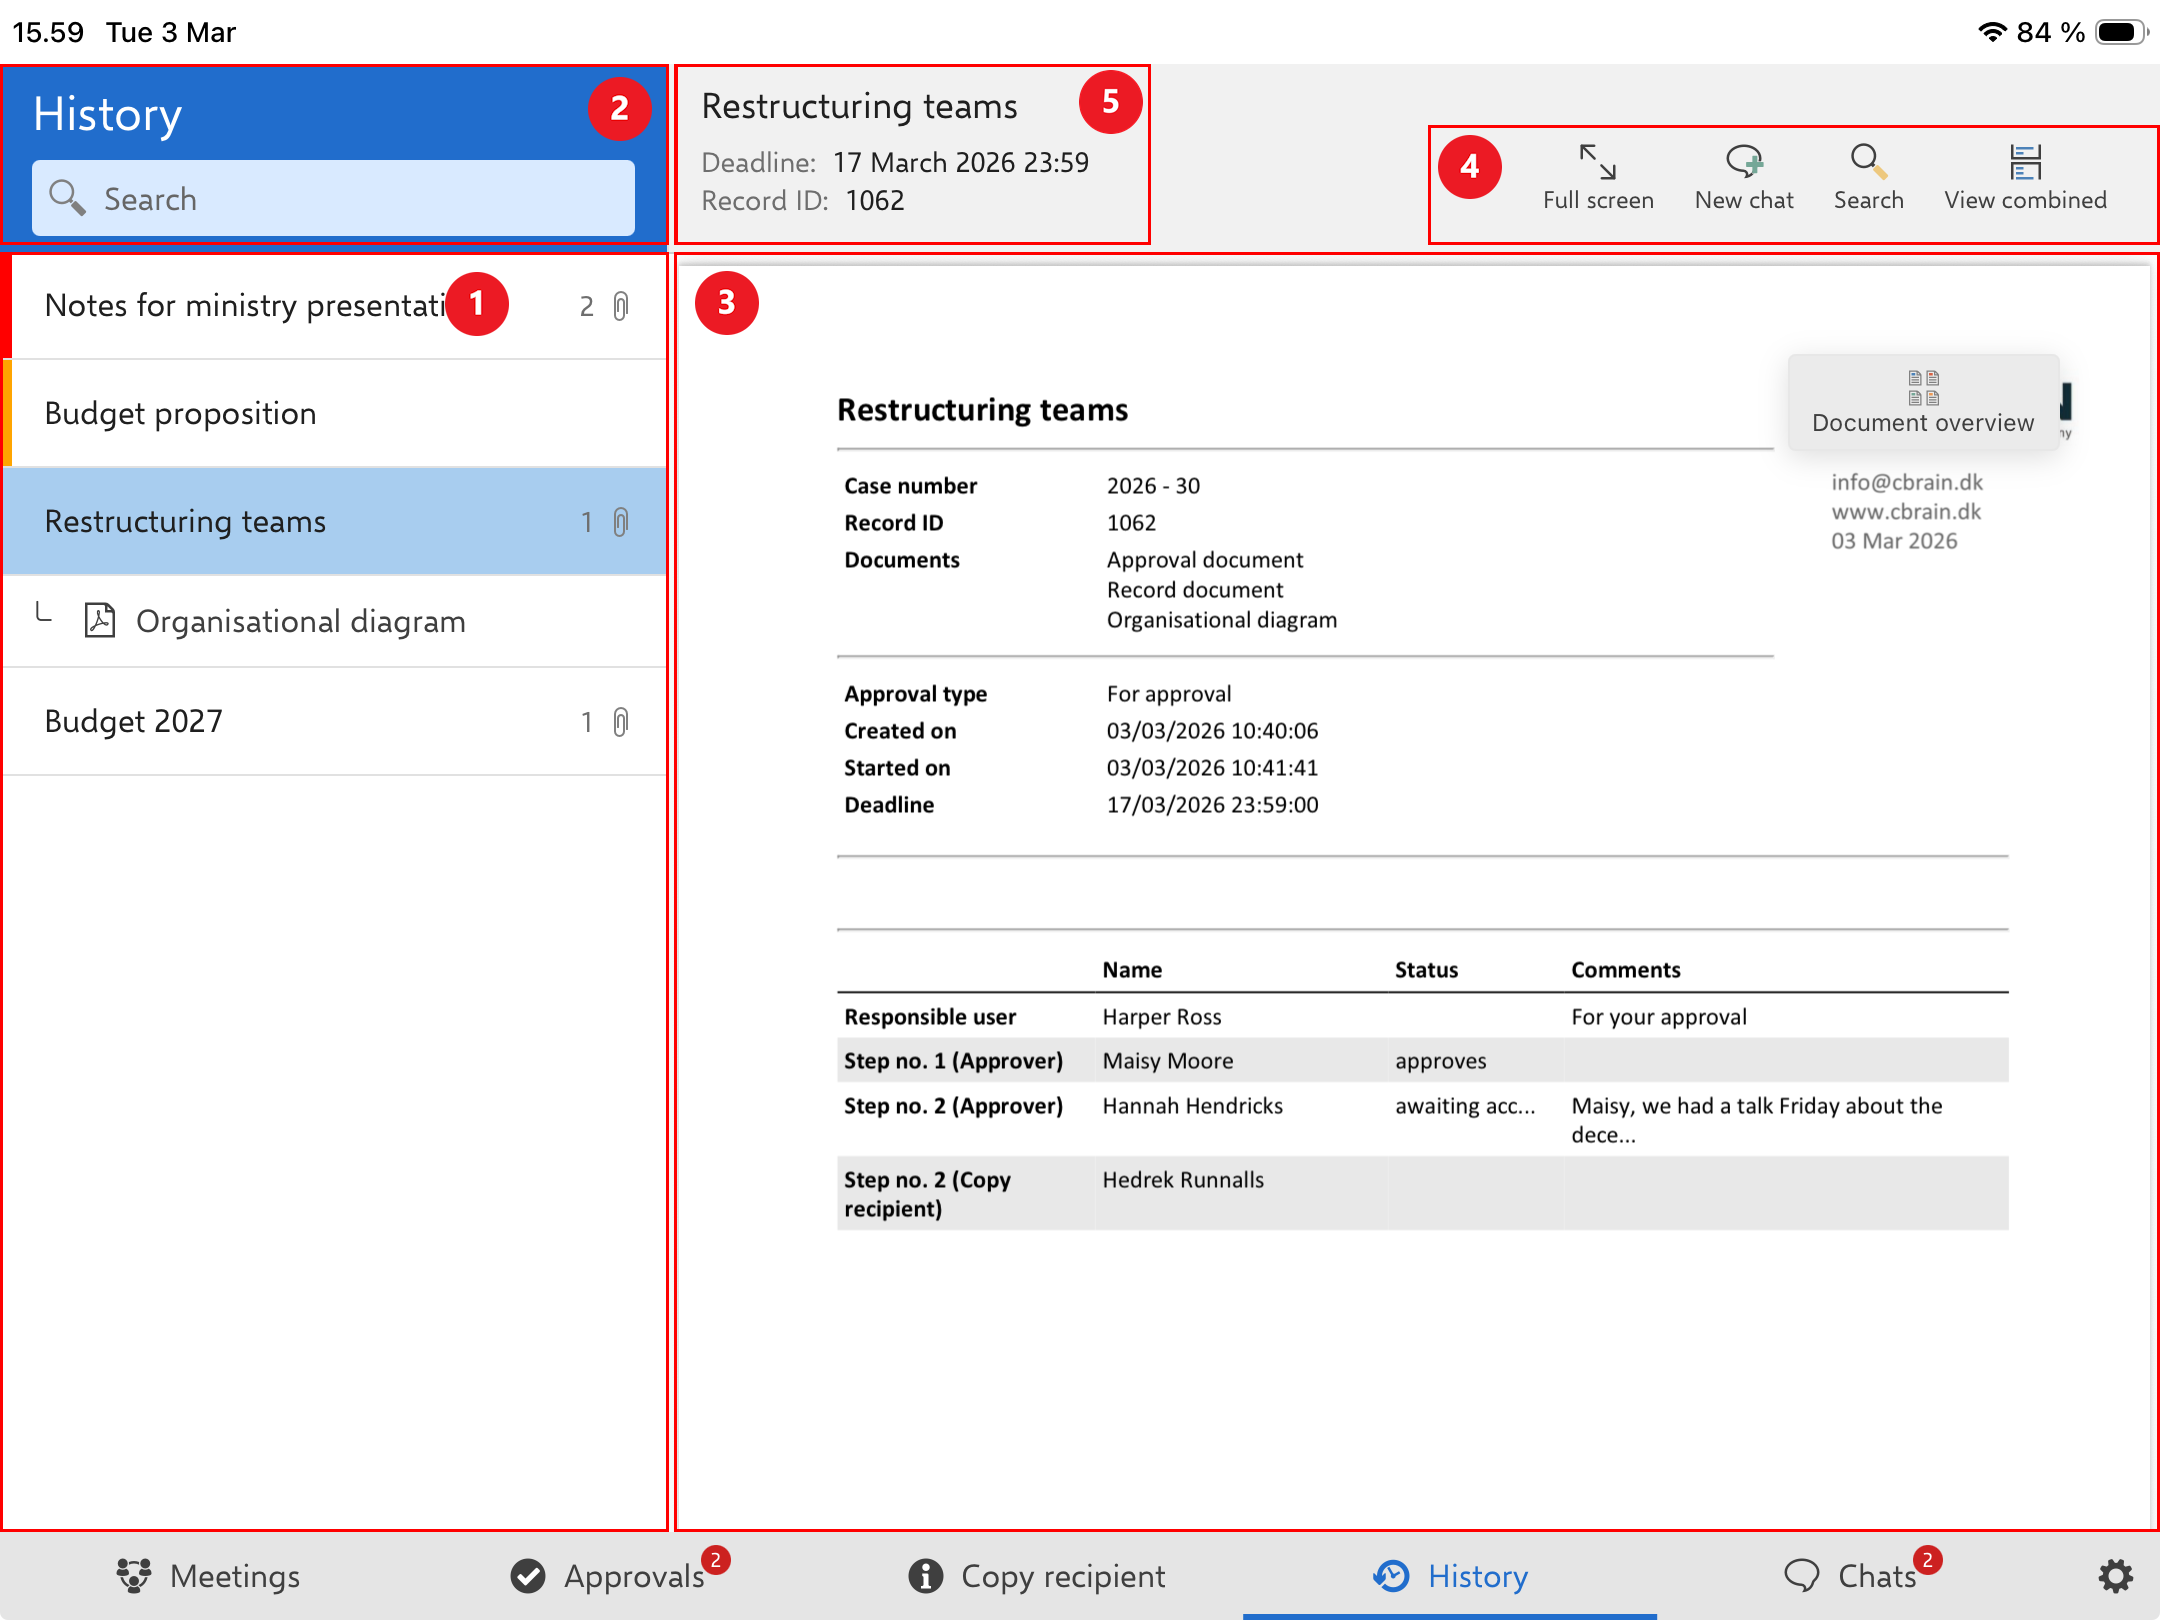Click magnifier icon in History search

[67, 198]
